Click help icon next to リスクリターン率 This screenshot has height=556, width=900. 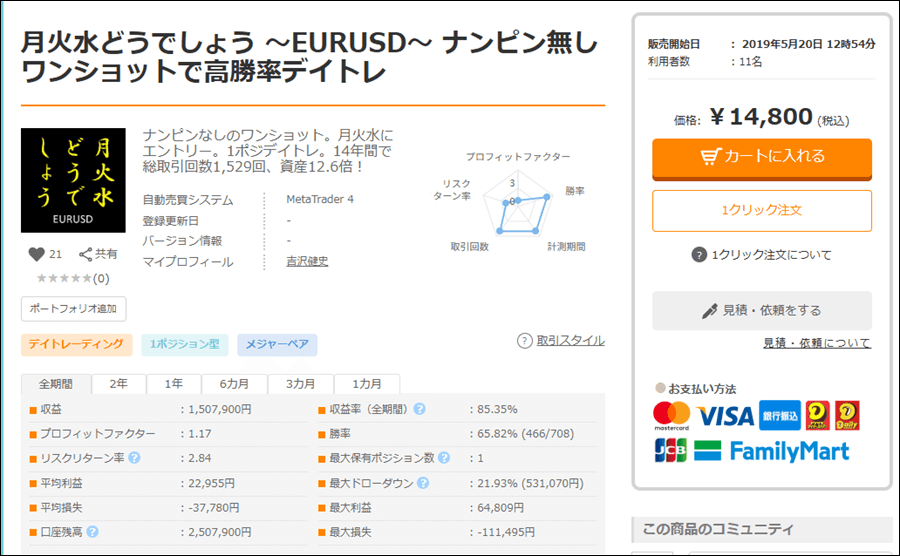click(x=134, y=458)
